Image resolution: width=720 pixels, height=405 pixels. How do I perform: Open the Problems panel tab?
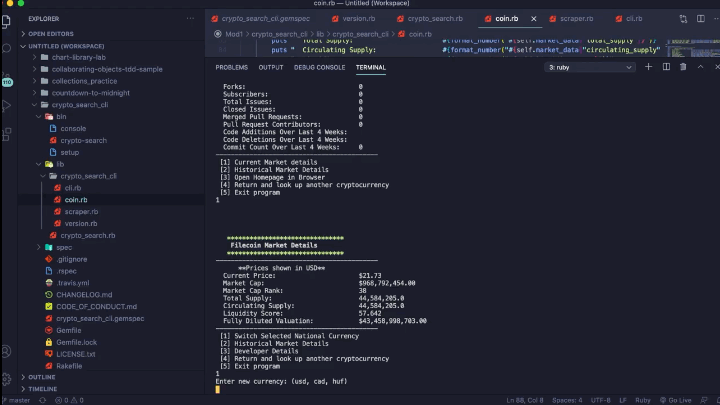pos(231,68)
